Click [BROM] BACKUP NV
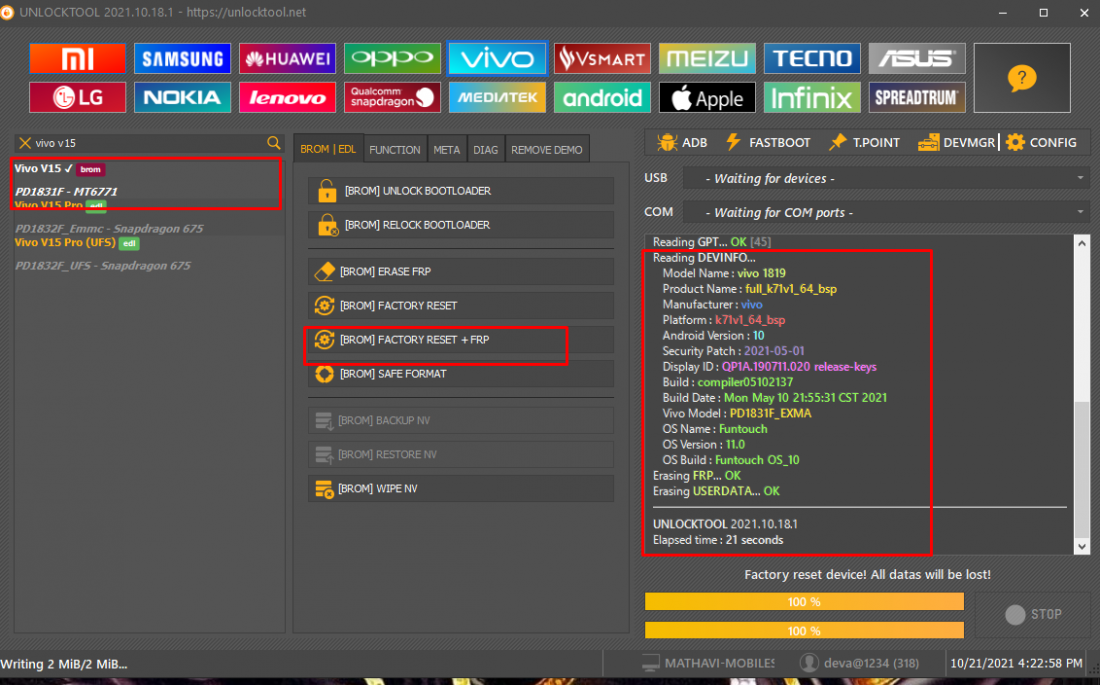Screen dimensions: 1100x685 [461, 420]
